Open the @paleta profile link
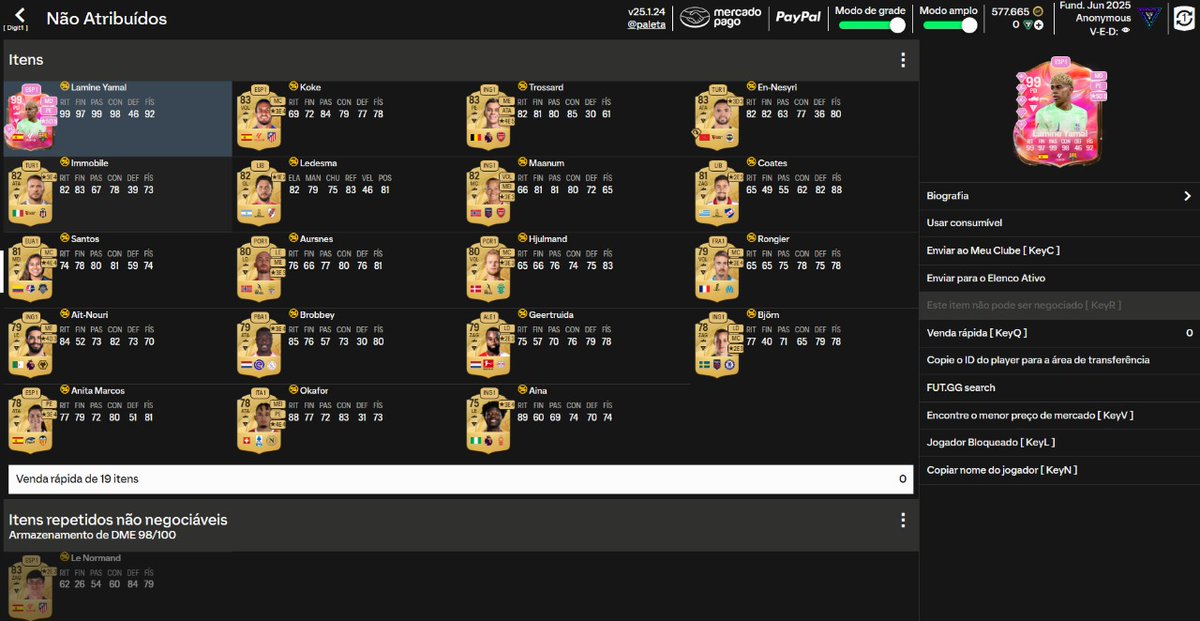1200x621 pixels. coord(647,24)
